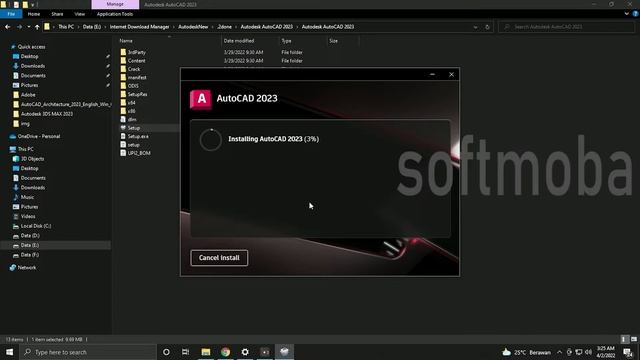Image resolution: width=640 pixels, height=360 pixels.
Task: Select This PC in the navigation pane
Action: pyautogui.click(x=25, y=149)
